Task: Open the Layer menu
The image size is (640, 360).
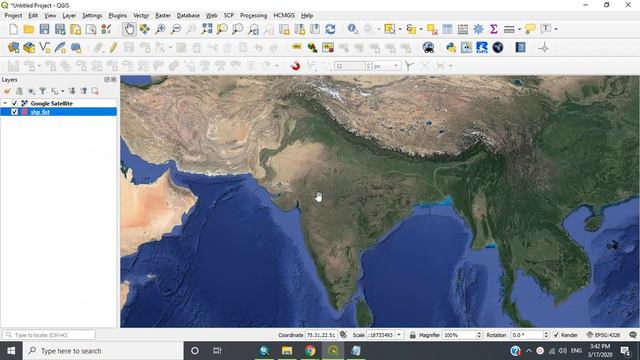Action: (x=69, y=16)
